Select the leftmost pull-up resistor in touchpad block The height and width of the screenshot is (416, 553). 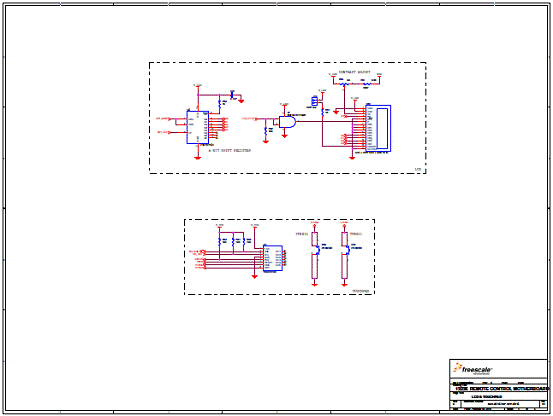[x=219, y=242]
